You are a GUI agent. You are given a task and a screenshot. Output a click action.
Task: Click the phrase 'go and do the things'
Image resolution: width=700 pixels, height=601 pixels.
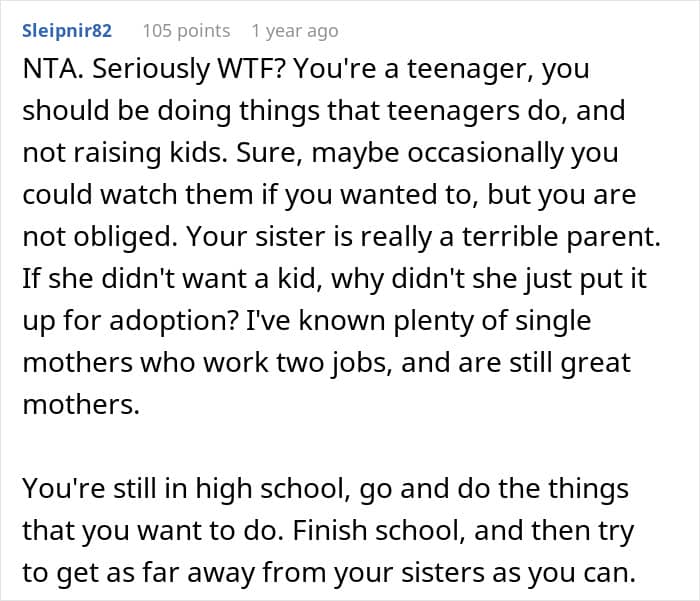click(x=494, y=488)
